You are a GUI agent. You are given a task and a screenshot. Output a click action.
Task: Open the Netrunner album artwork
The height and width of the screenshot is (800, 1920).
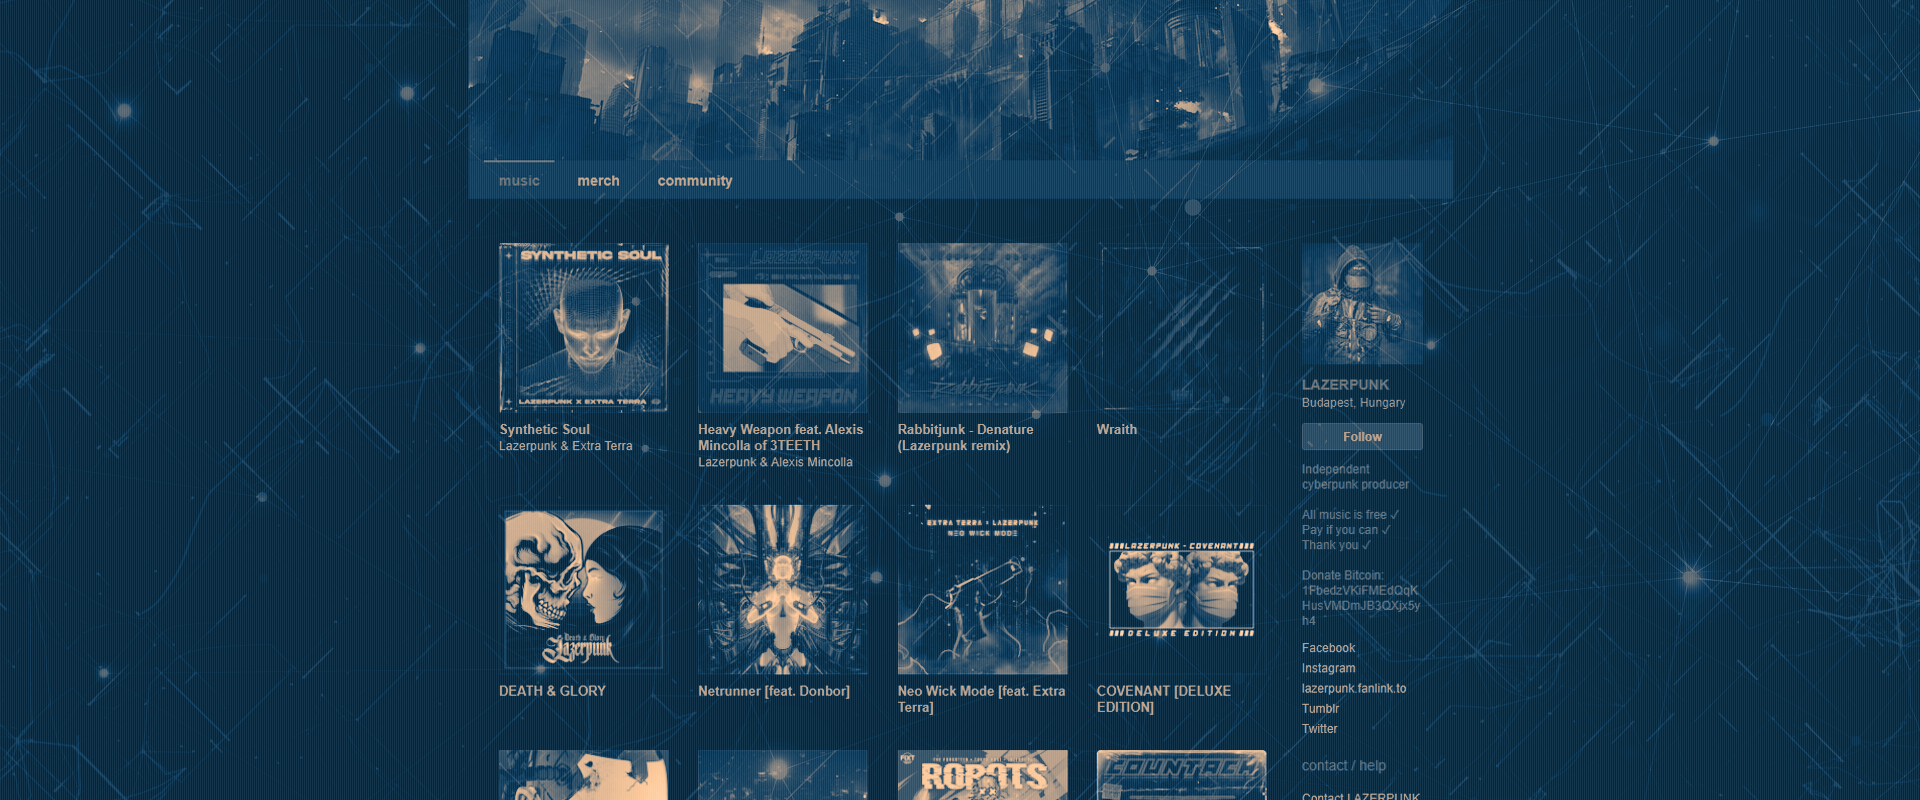coord(782,589)
